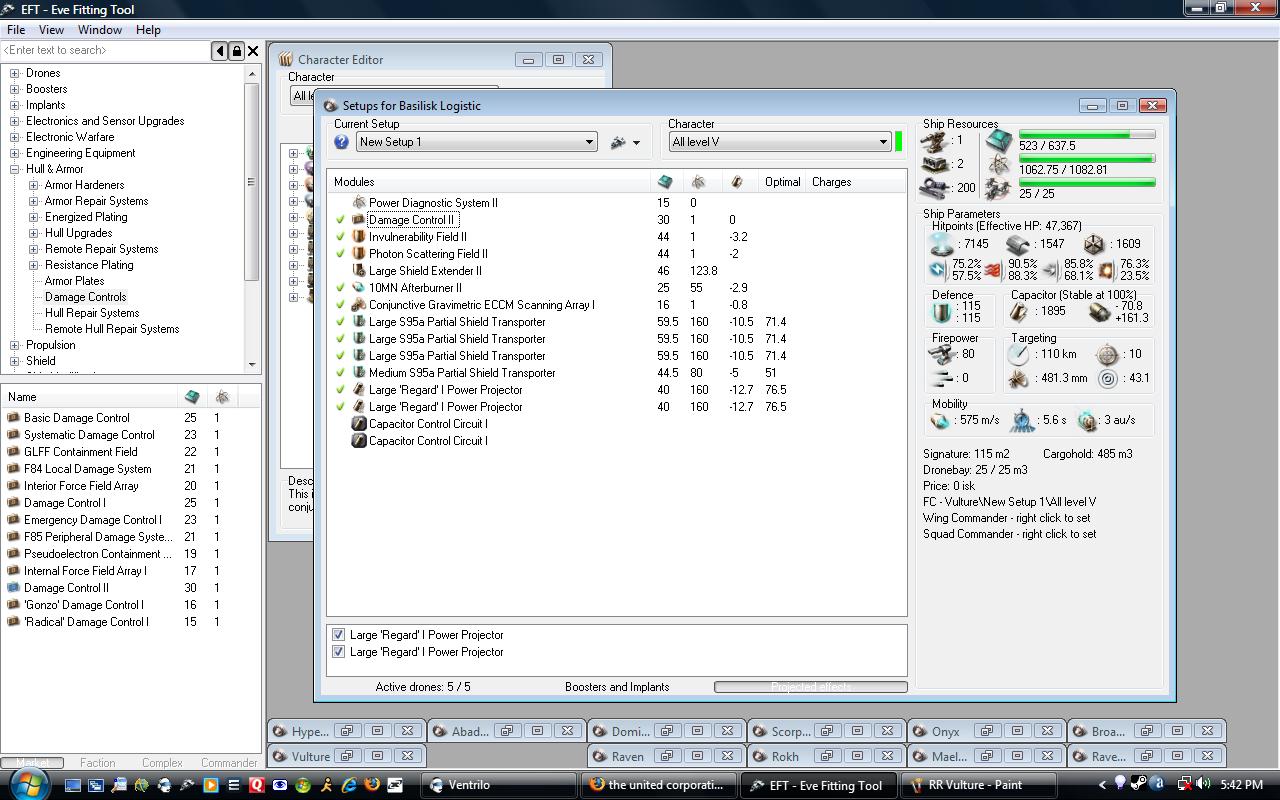Toggle the Invulnerability Field II active checkmark

coord(341,237)
